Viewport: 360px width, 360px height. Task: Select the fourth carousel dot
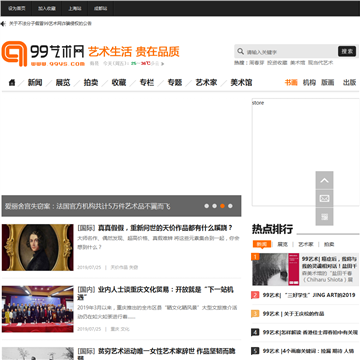point(230,206)
